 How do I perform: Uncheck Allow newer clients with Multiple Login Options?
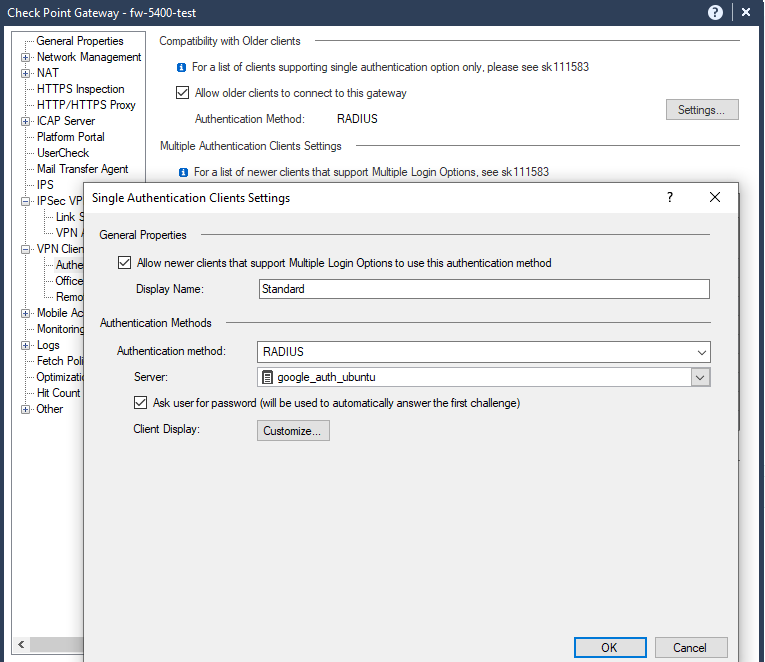coord(124,263)
